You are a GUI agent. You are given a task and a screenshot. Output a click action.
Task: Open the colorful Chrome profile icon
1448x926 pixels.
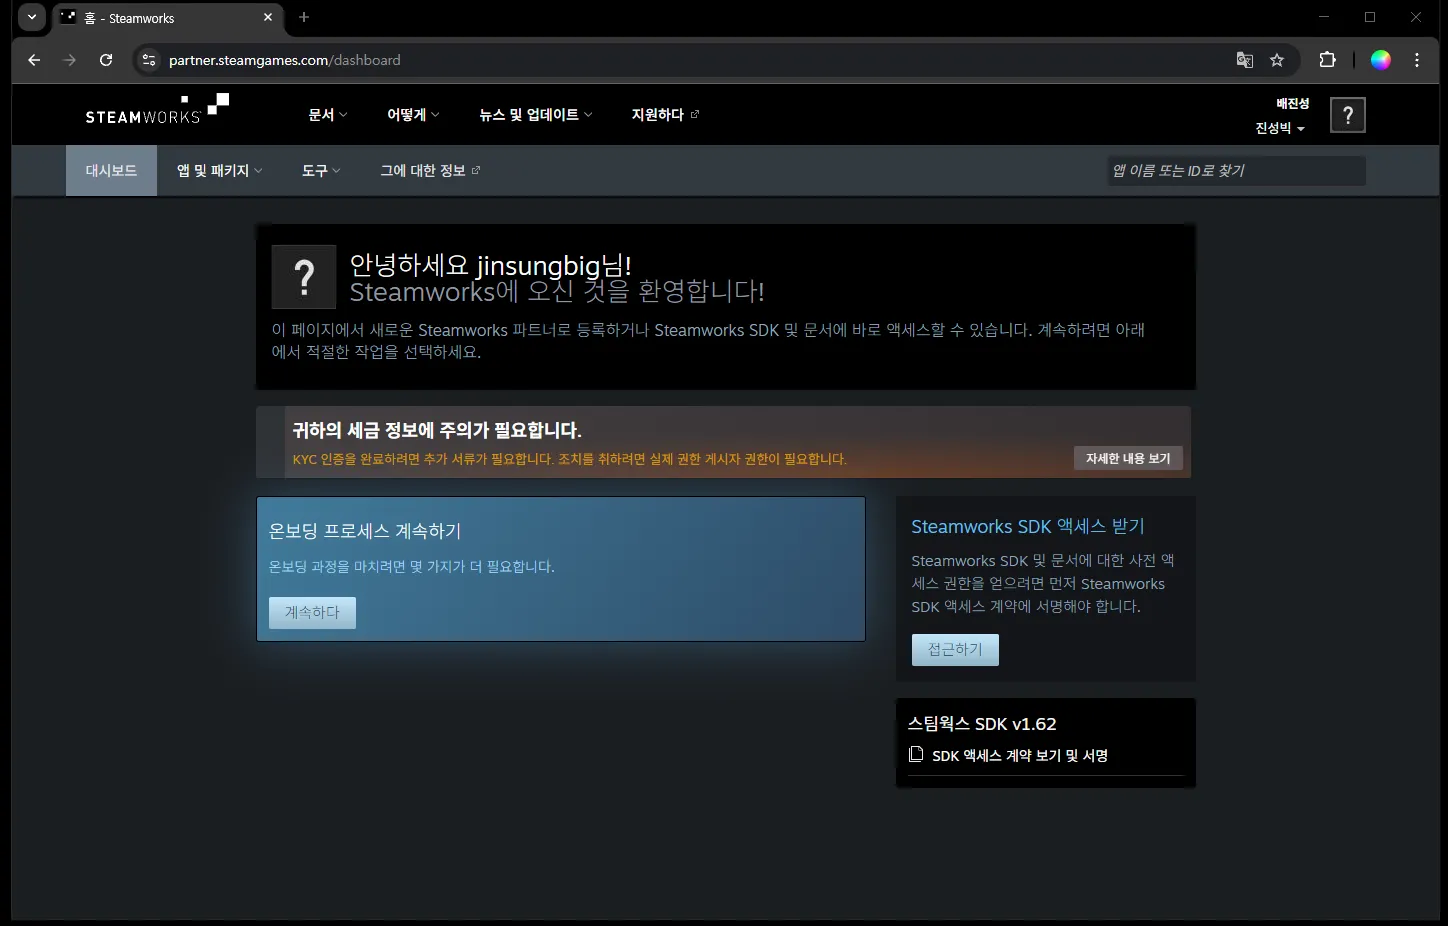click(1381, 60)
